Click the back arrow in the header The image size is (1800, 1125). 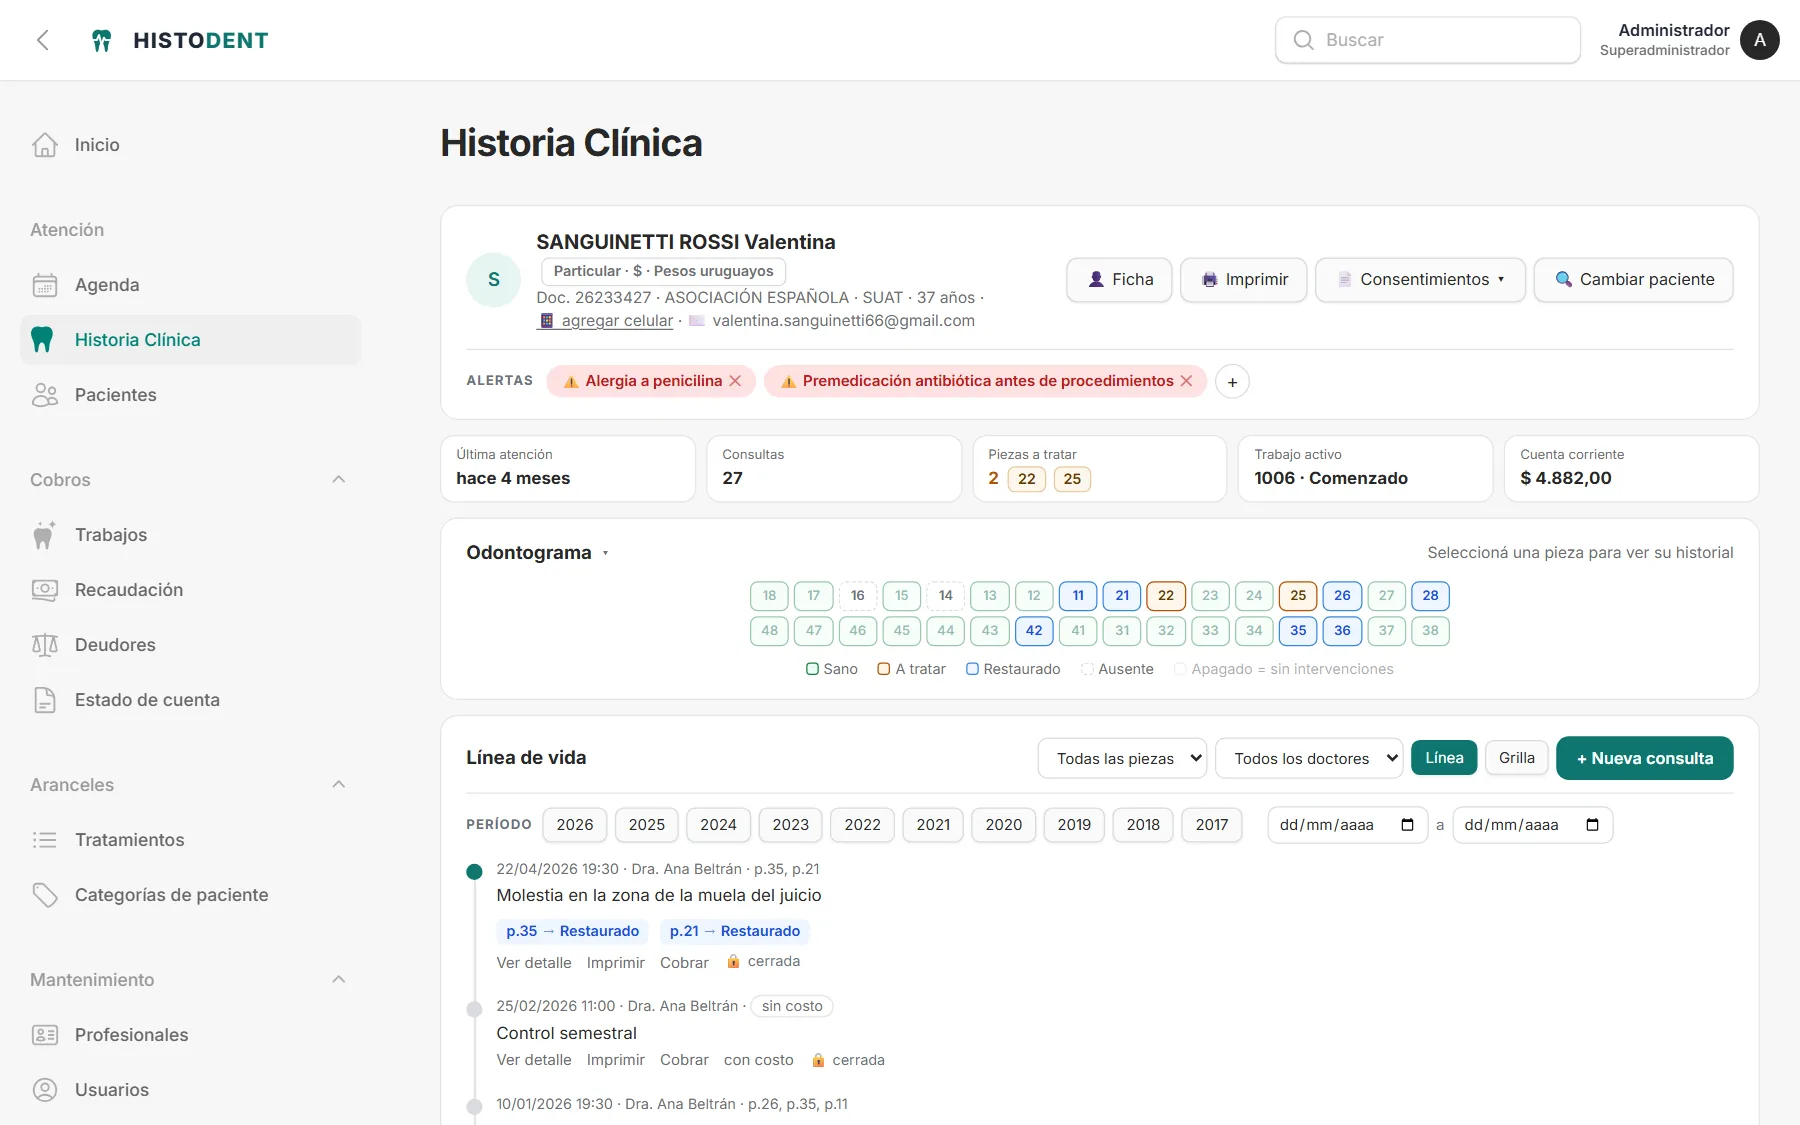click(43, 40)
